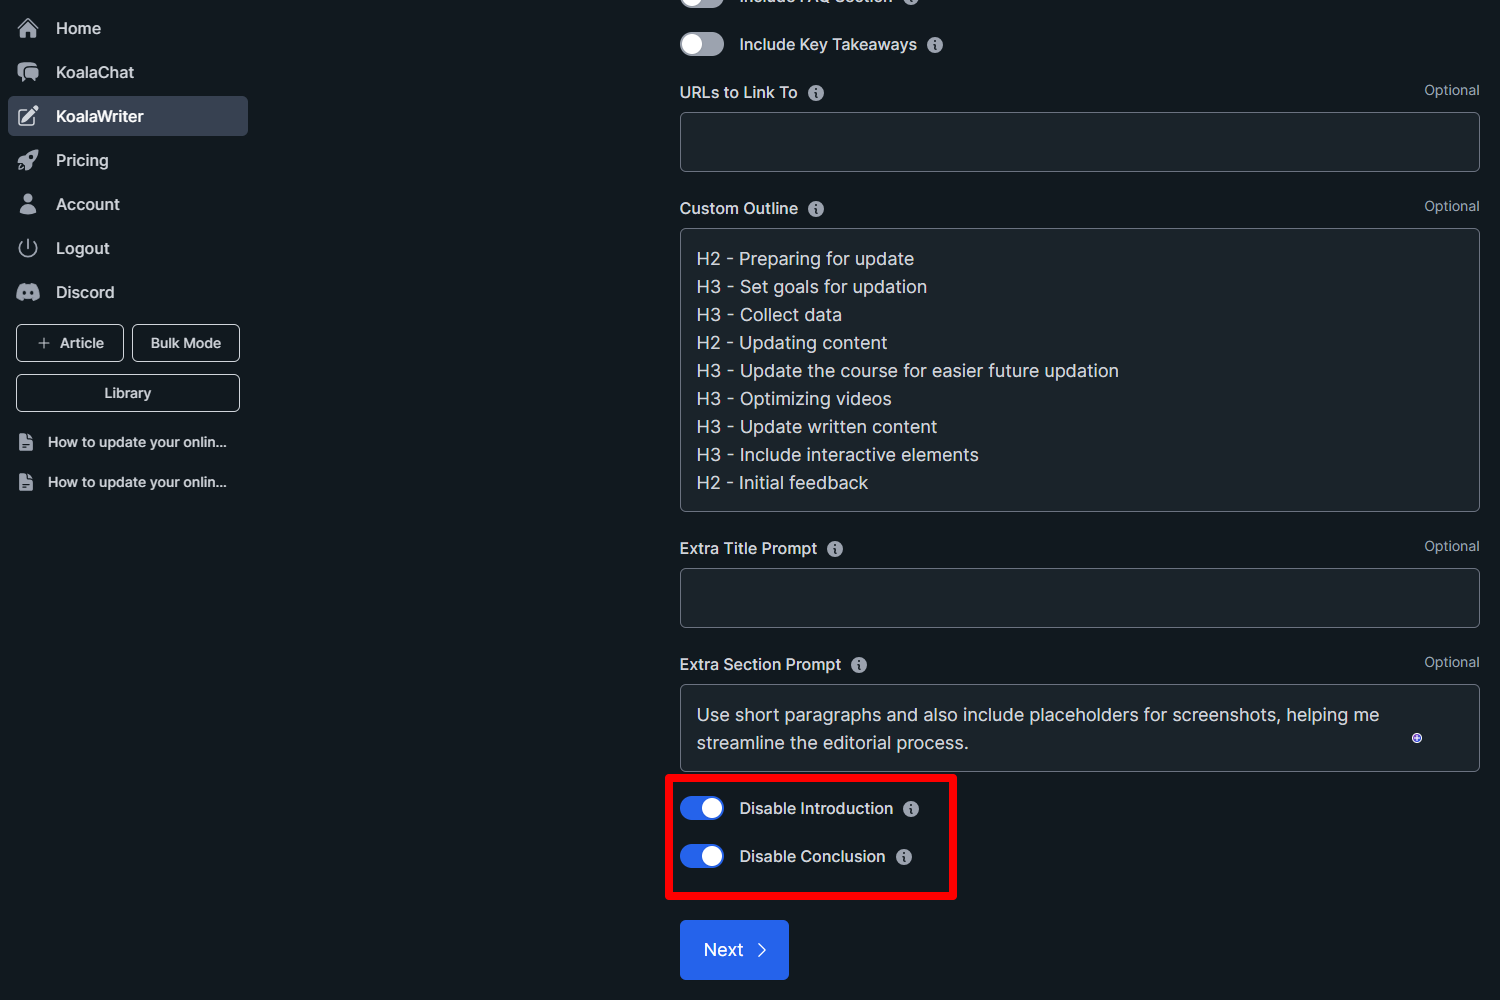
Task: Open the Extra Section Prompt info tooltip
Action: [858, 664]
